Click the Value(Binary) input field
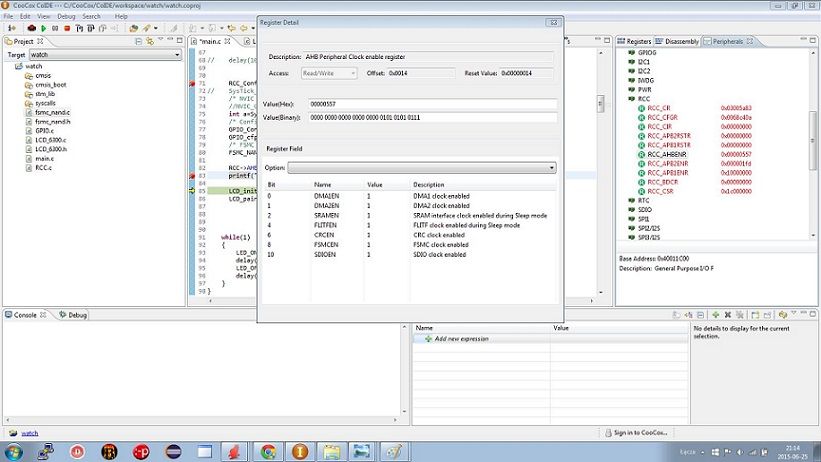 pos(432,118)
